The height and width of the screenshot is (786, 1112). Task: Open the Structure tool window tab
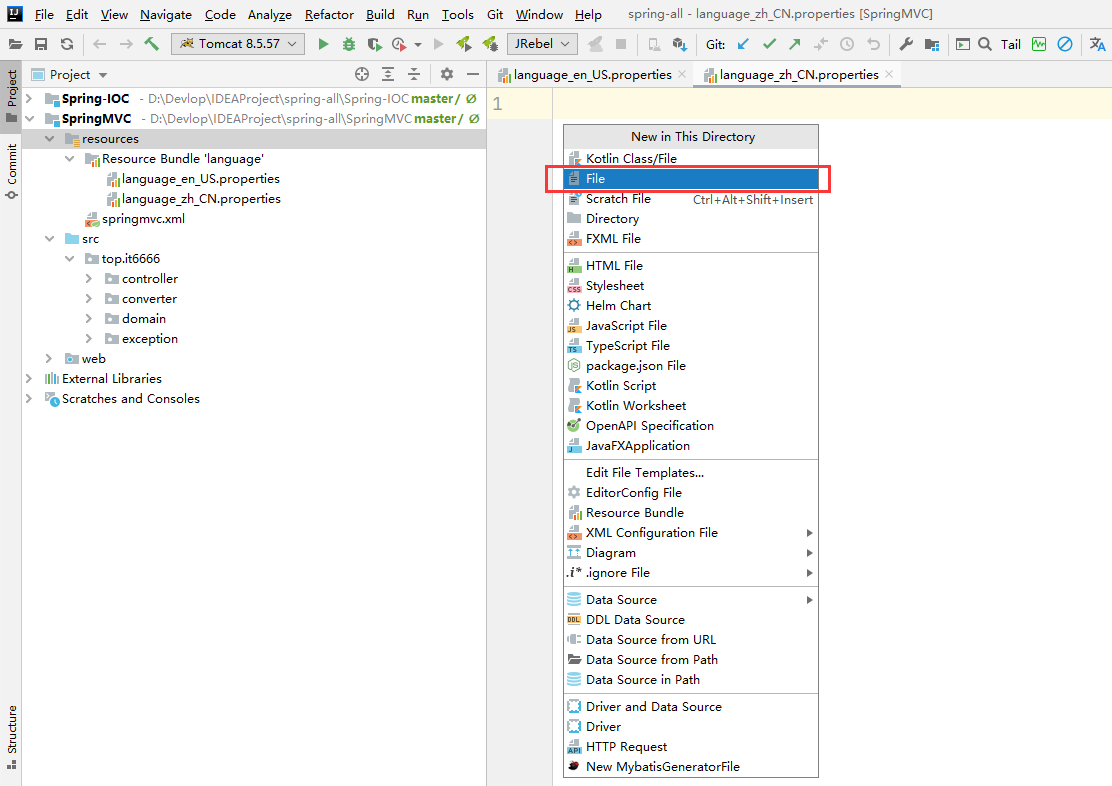coord(11,736)
